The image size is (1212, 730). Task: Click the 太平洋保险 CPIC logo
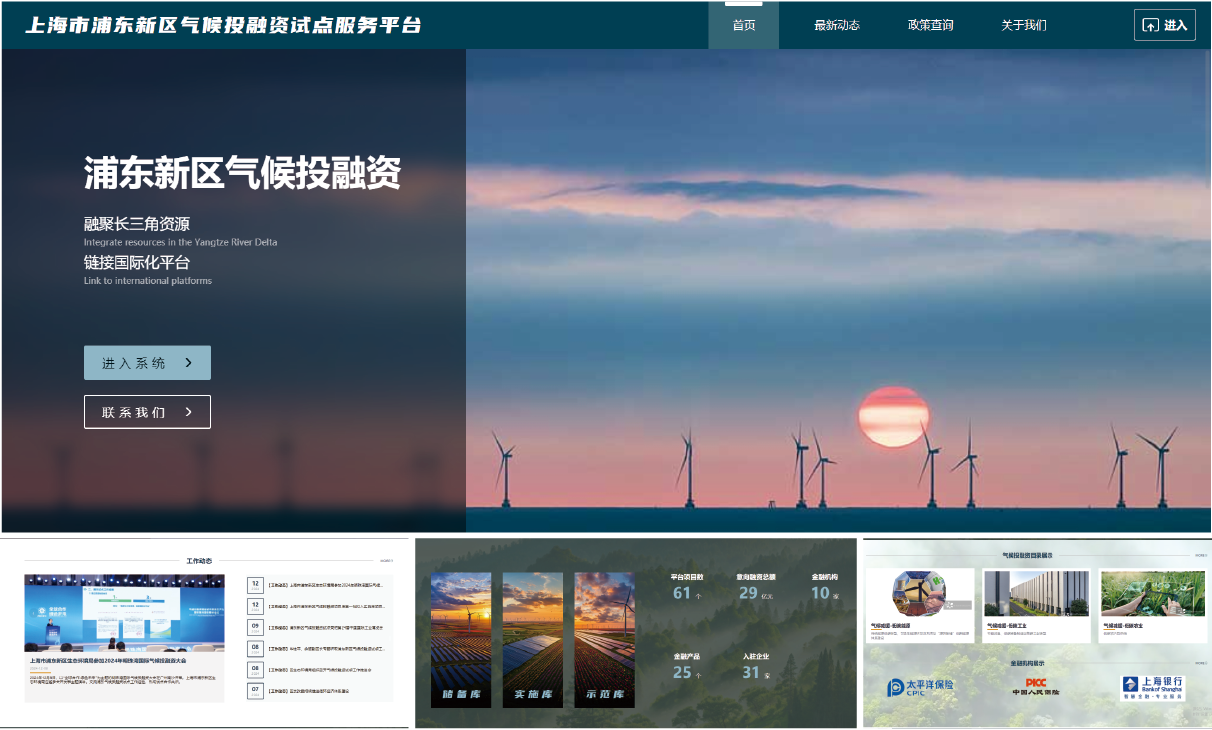pos(920,687)
